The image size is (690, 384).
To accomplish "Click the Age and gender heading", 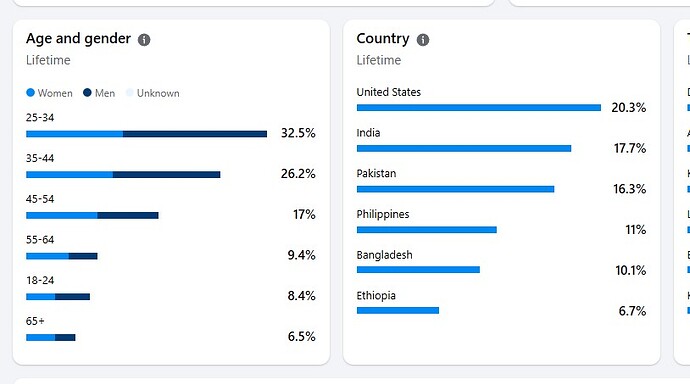I will tap(78, 39).
